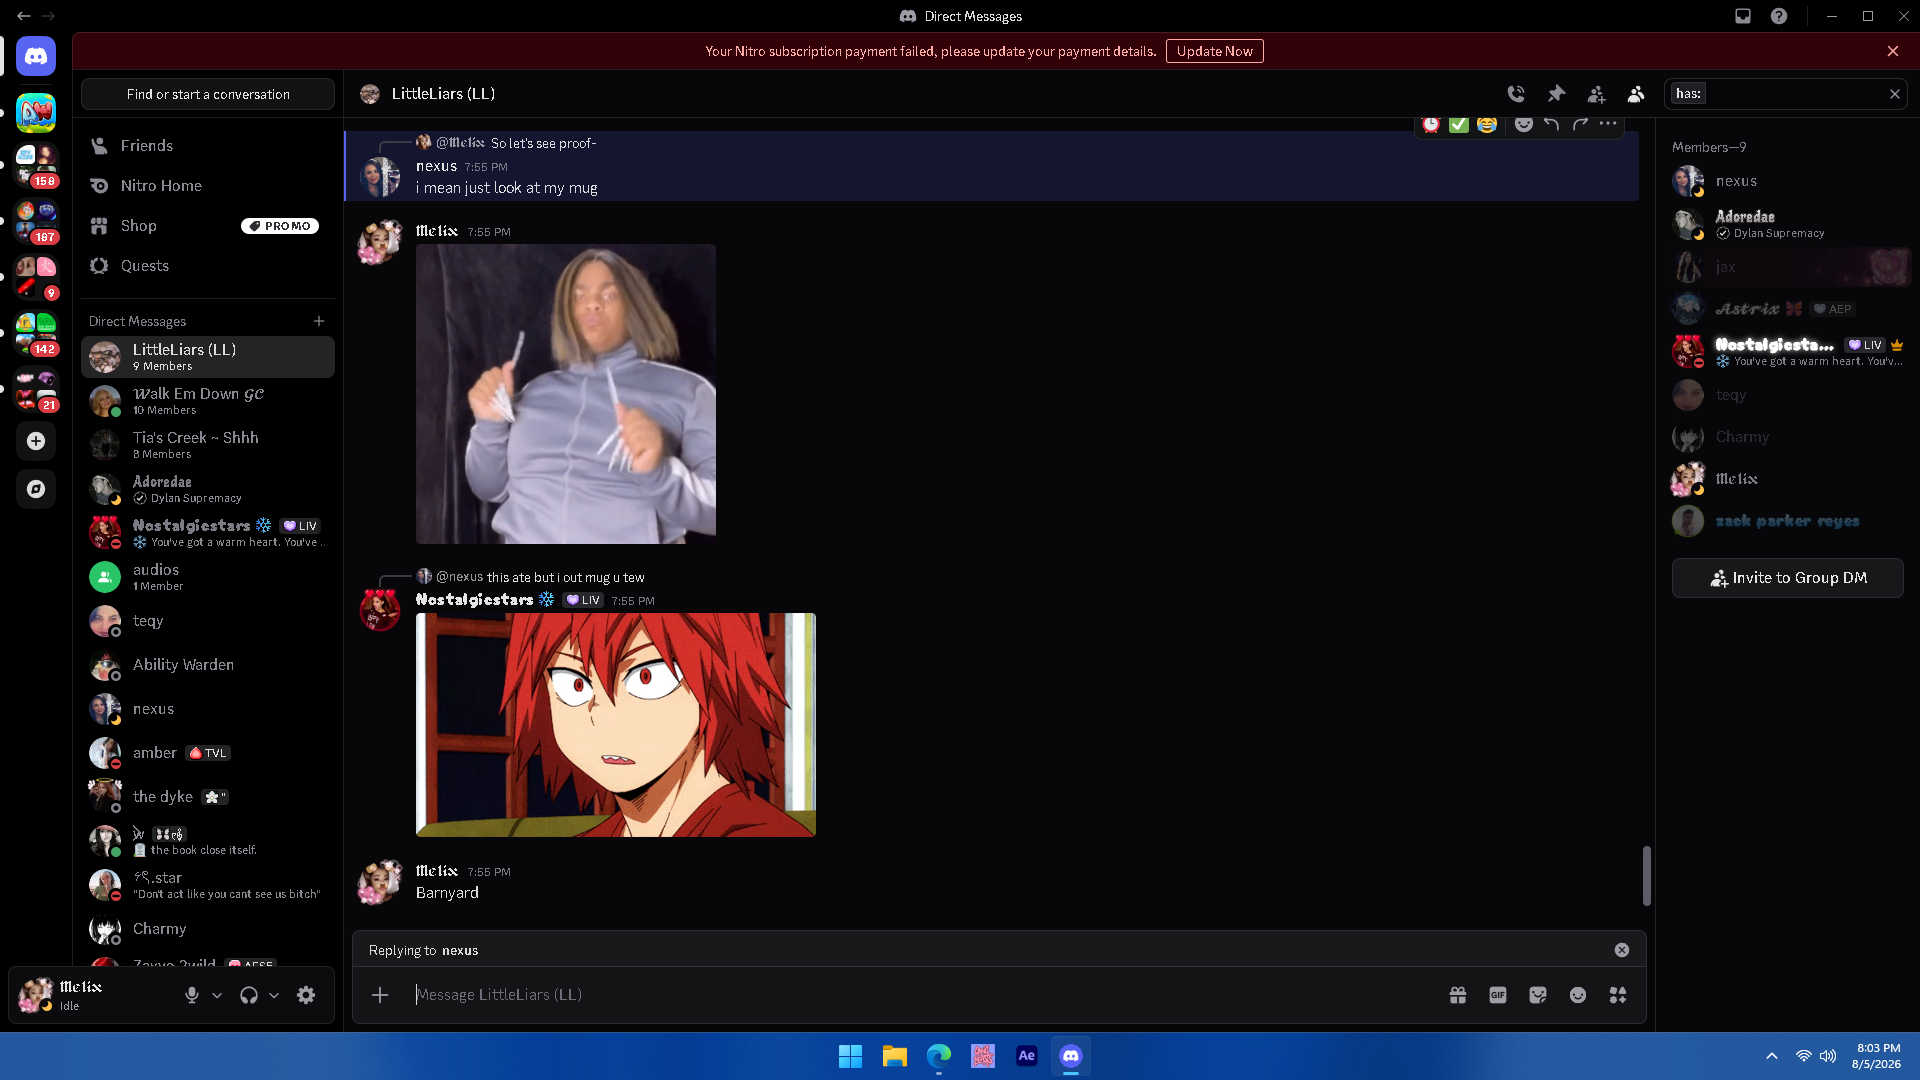Create a new DM with plus icon
The width and height of the screenshot is (1920, 1080).
319,321
